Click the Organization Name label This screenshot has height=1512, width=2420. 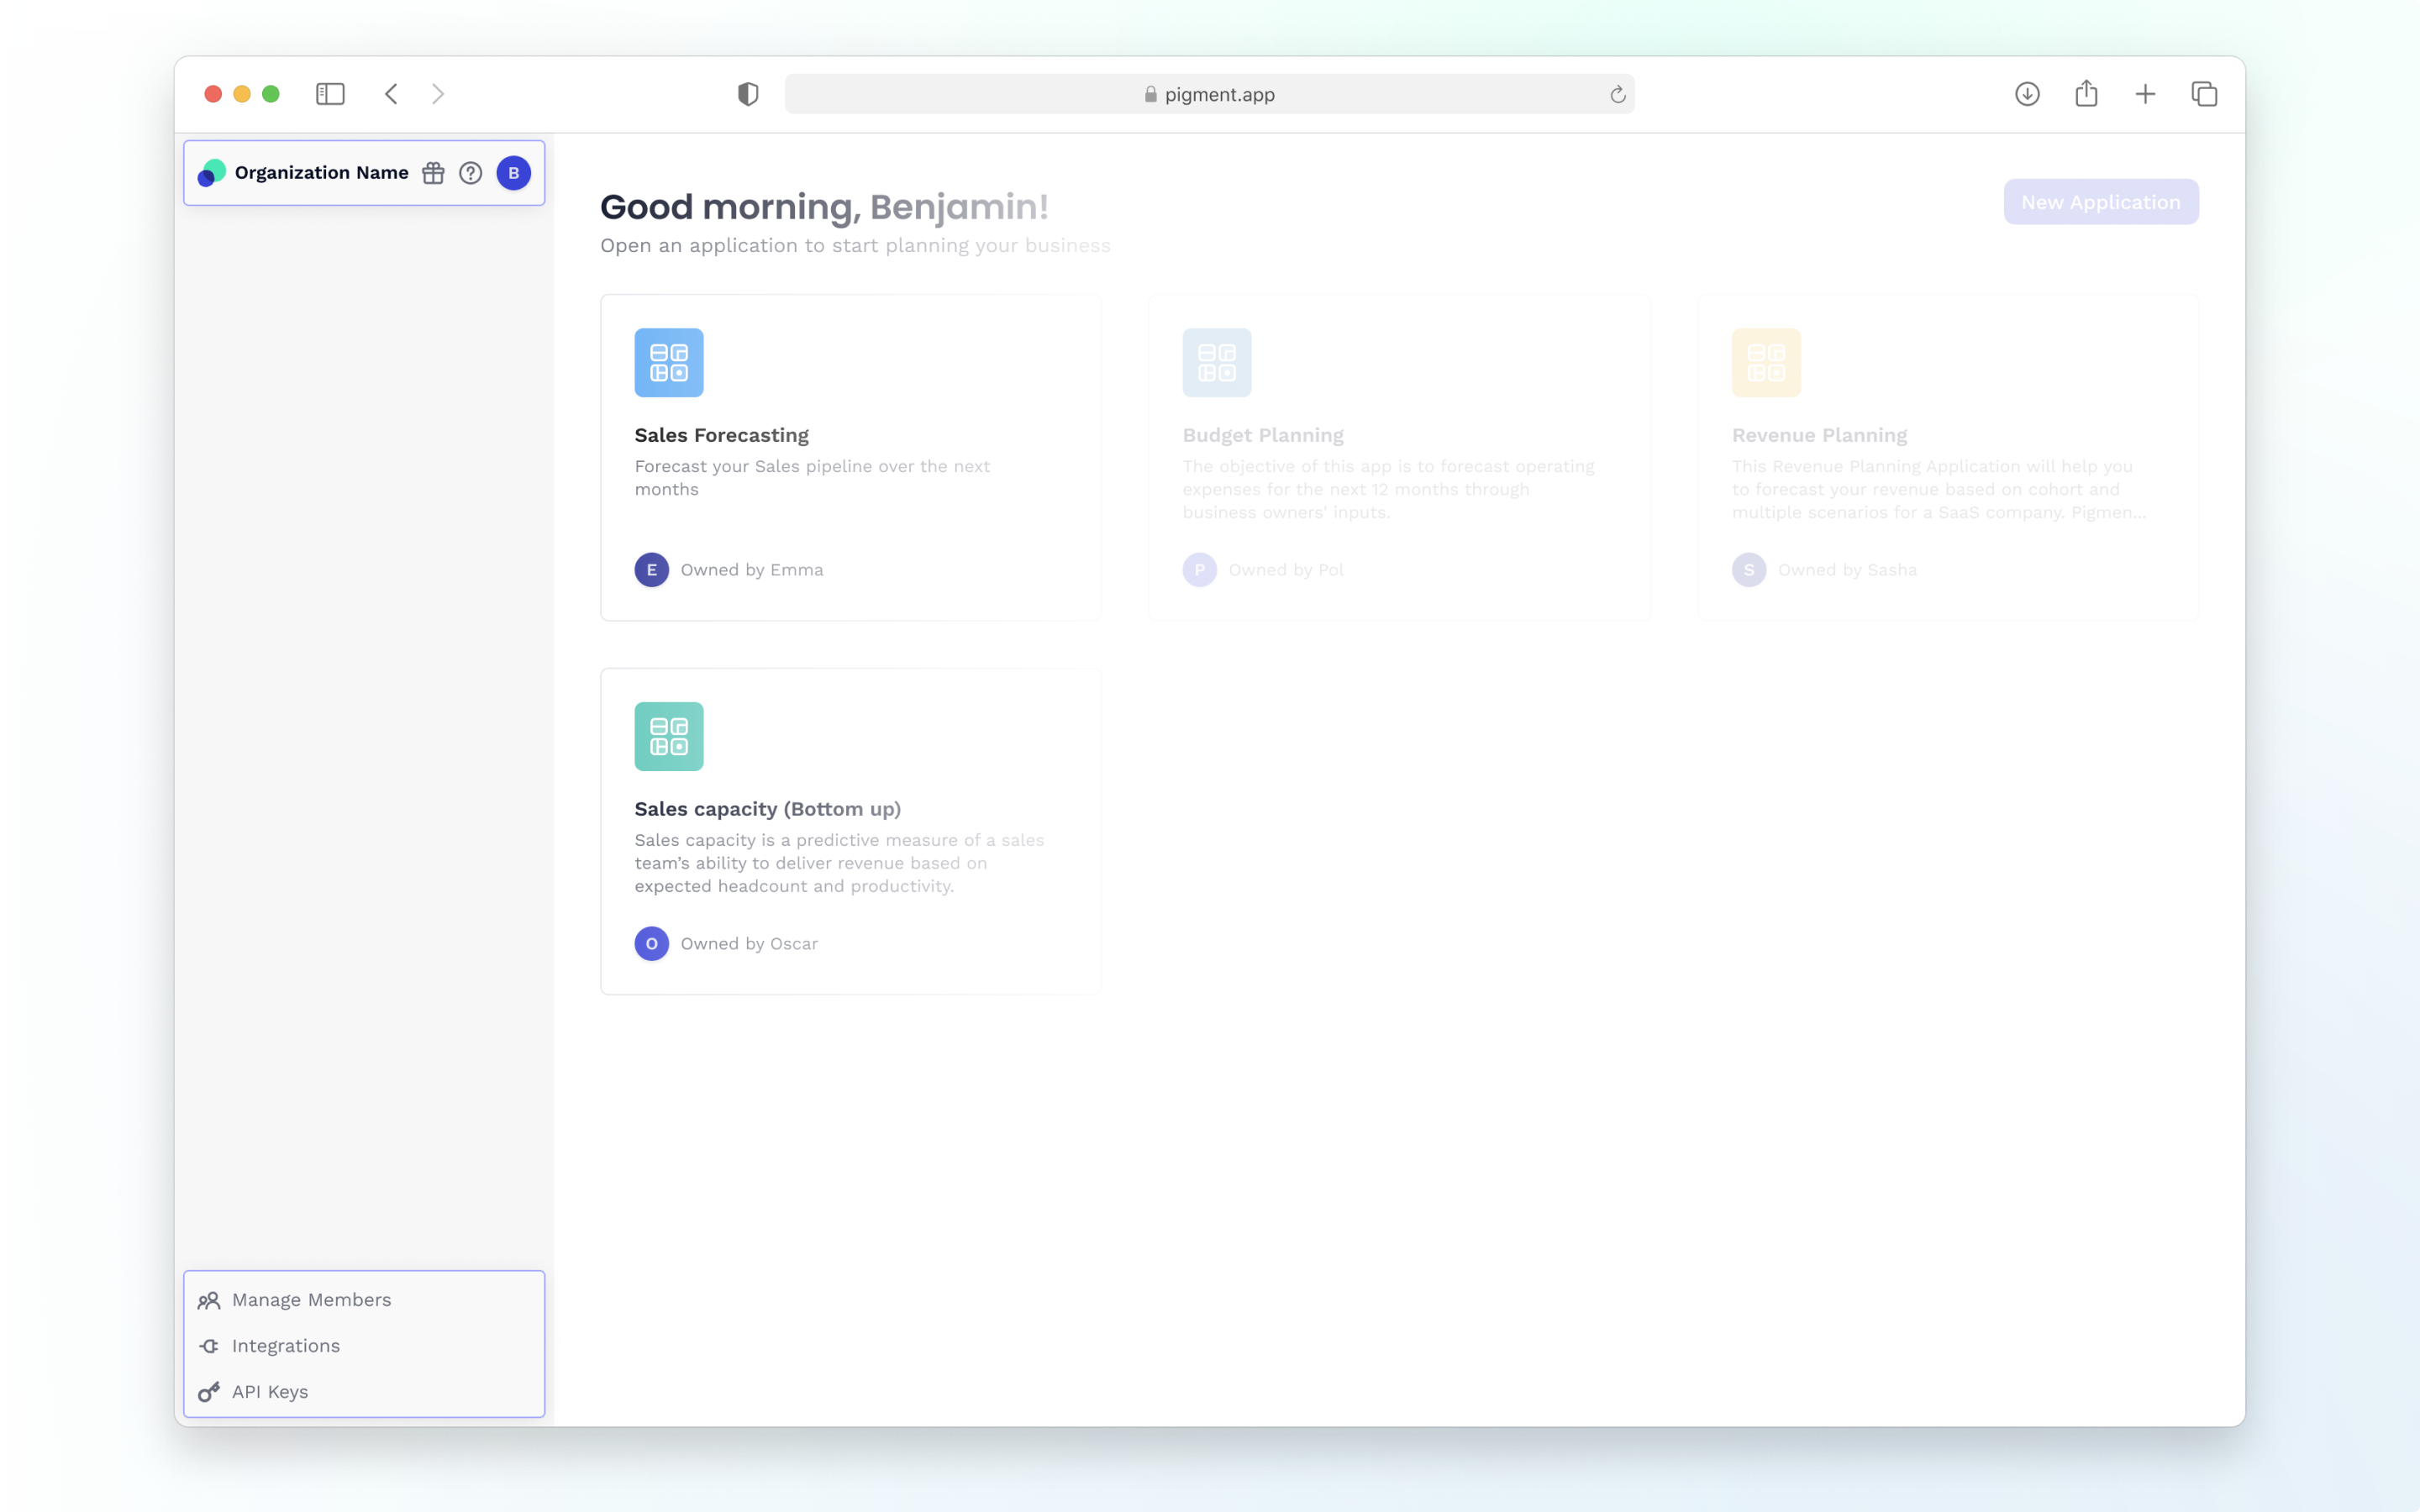click(x=322, y=173)
